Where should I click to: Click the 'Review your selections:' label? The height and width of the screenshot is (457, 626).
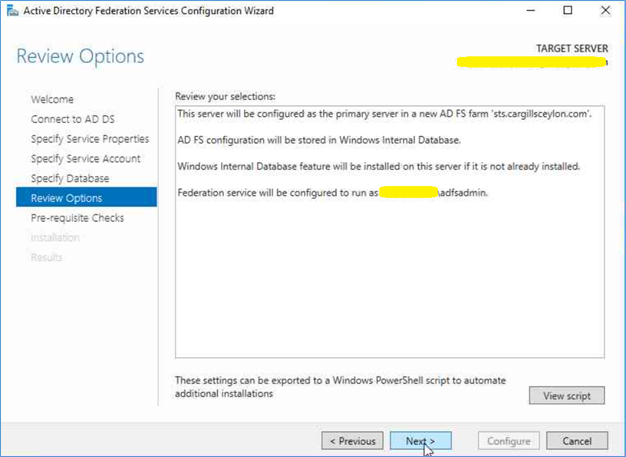[x=225, y=97]
